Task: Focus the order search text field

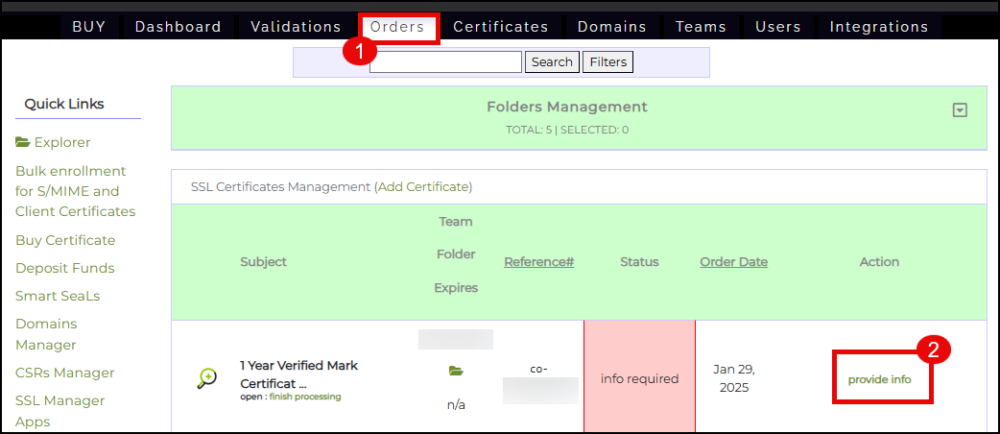Action: (445, 62)
